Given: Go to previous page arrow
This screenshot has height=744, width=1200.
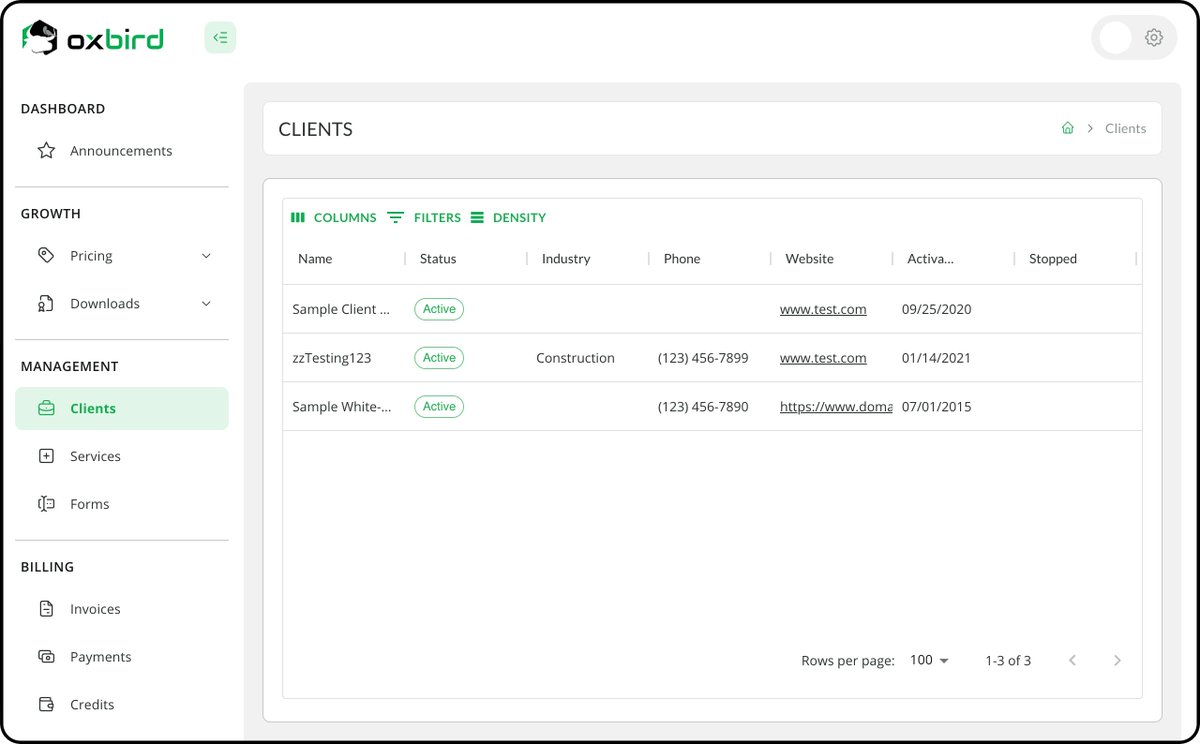Looking at the screenshot, I should point(1072,660).
